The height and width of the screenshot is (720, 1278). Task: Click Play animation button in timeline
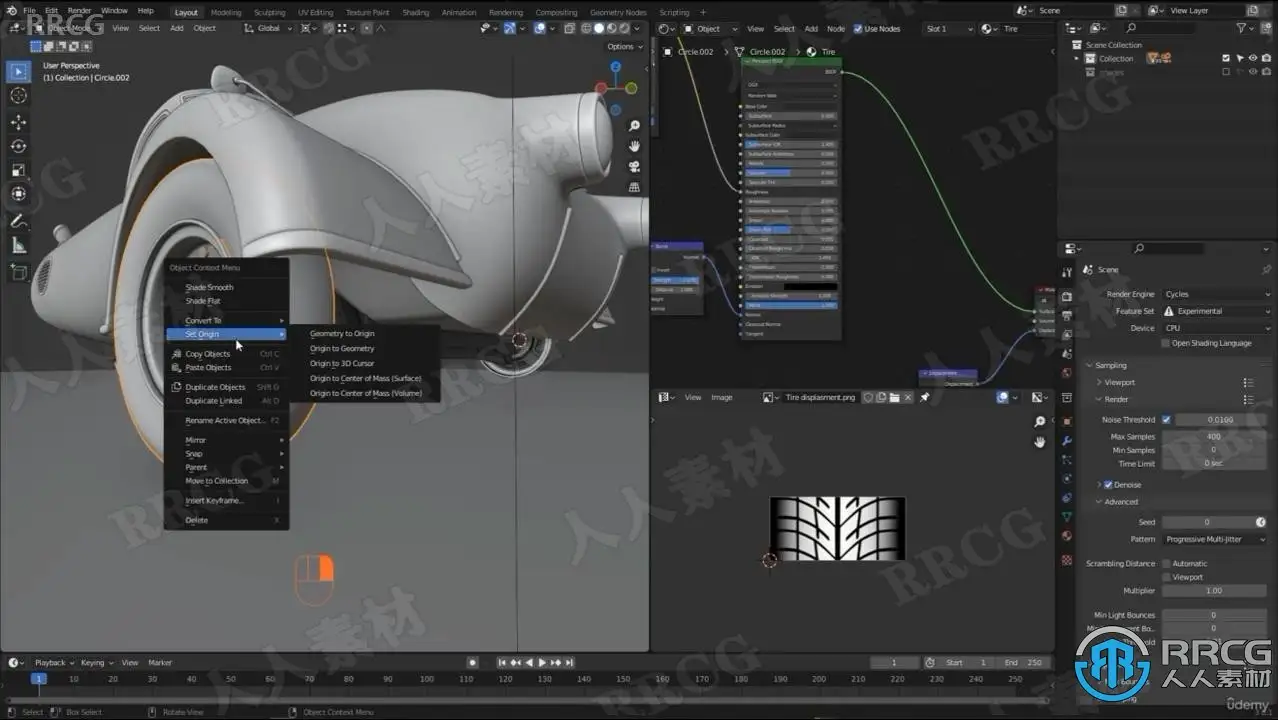(542, 662)
